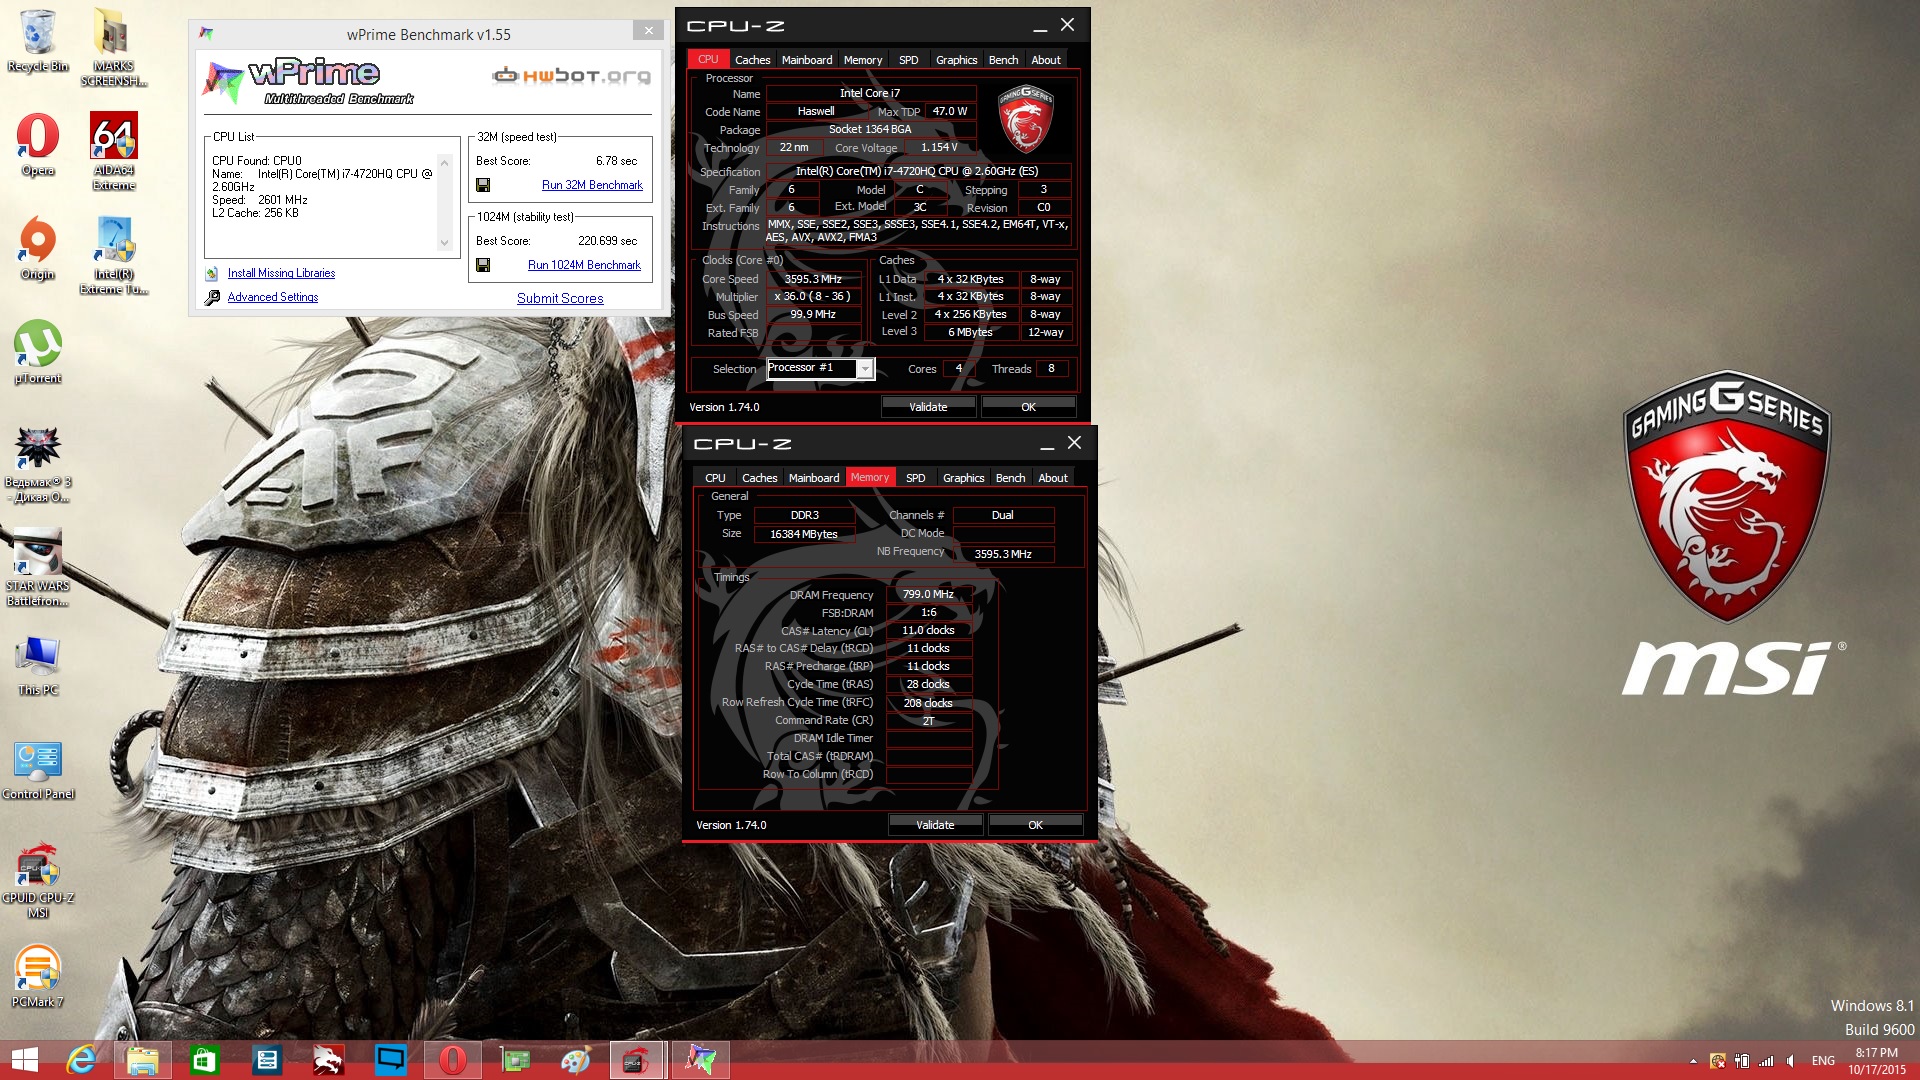The width and height of the screenshot is (1920, 1080).
Task: Launch the µTorrent desktop shortcut
Action: [x=37, y=352]
